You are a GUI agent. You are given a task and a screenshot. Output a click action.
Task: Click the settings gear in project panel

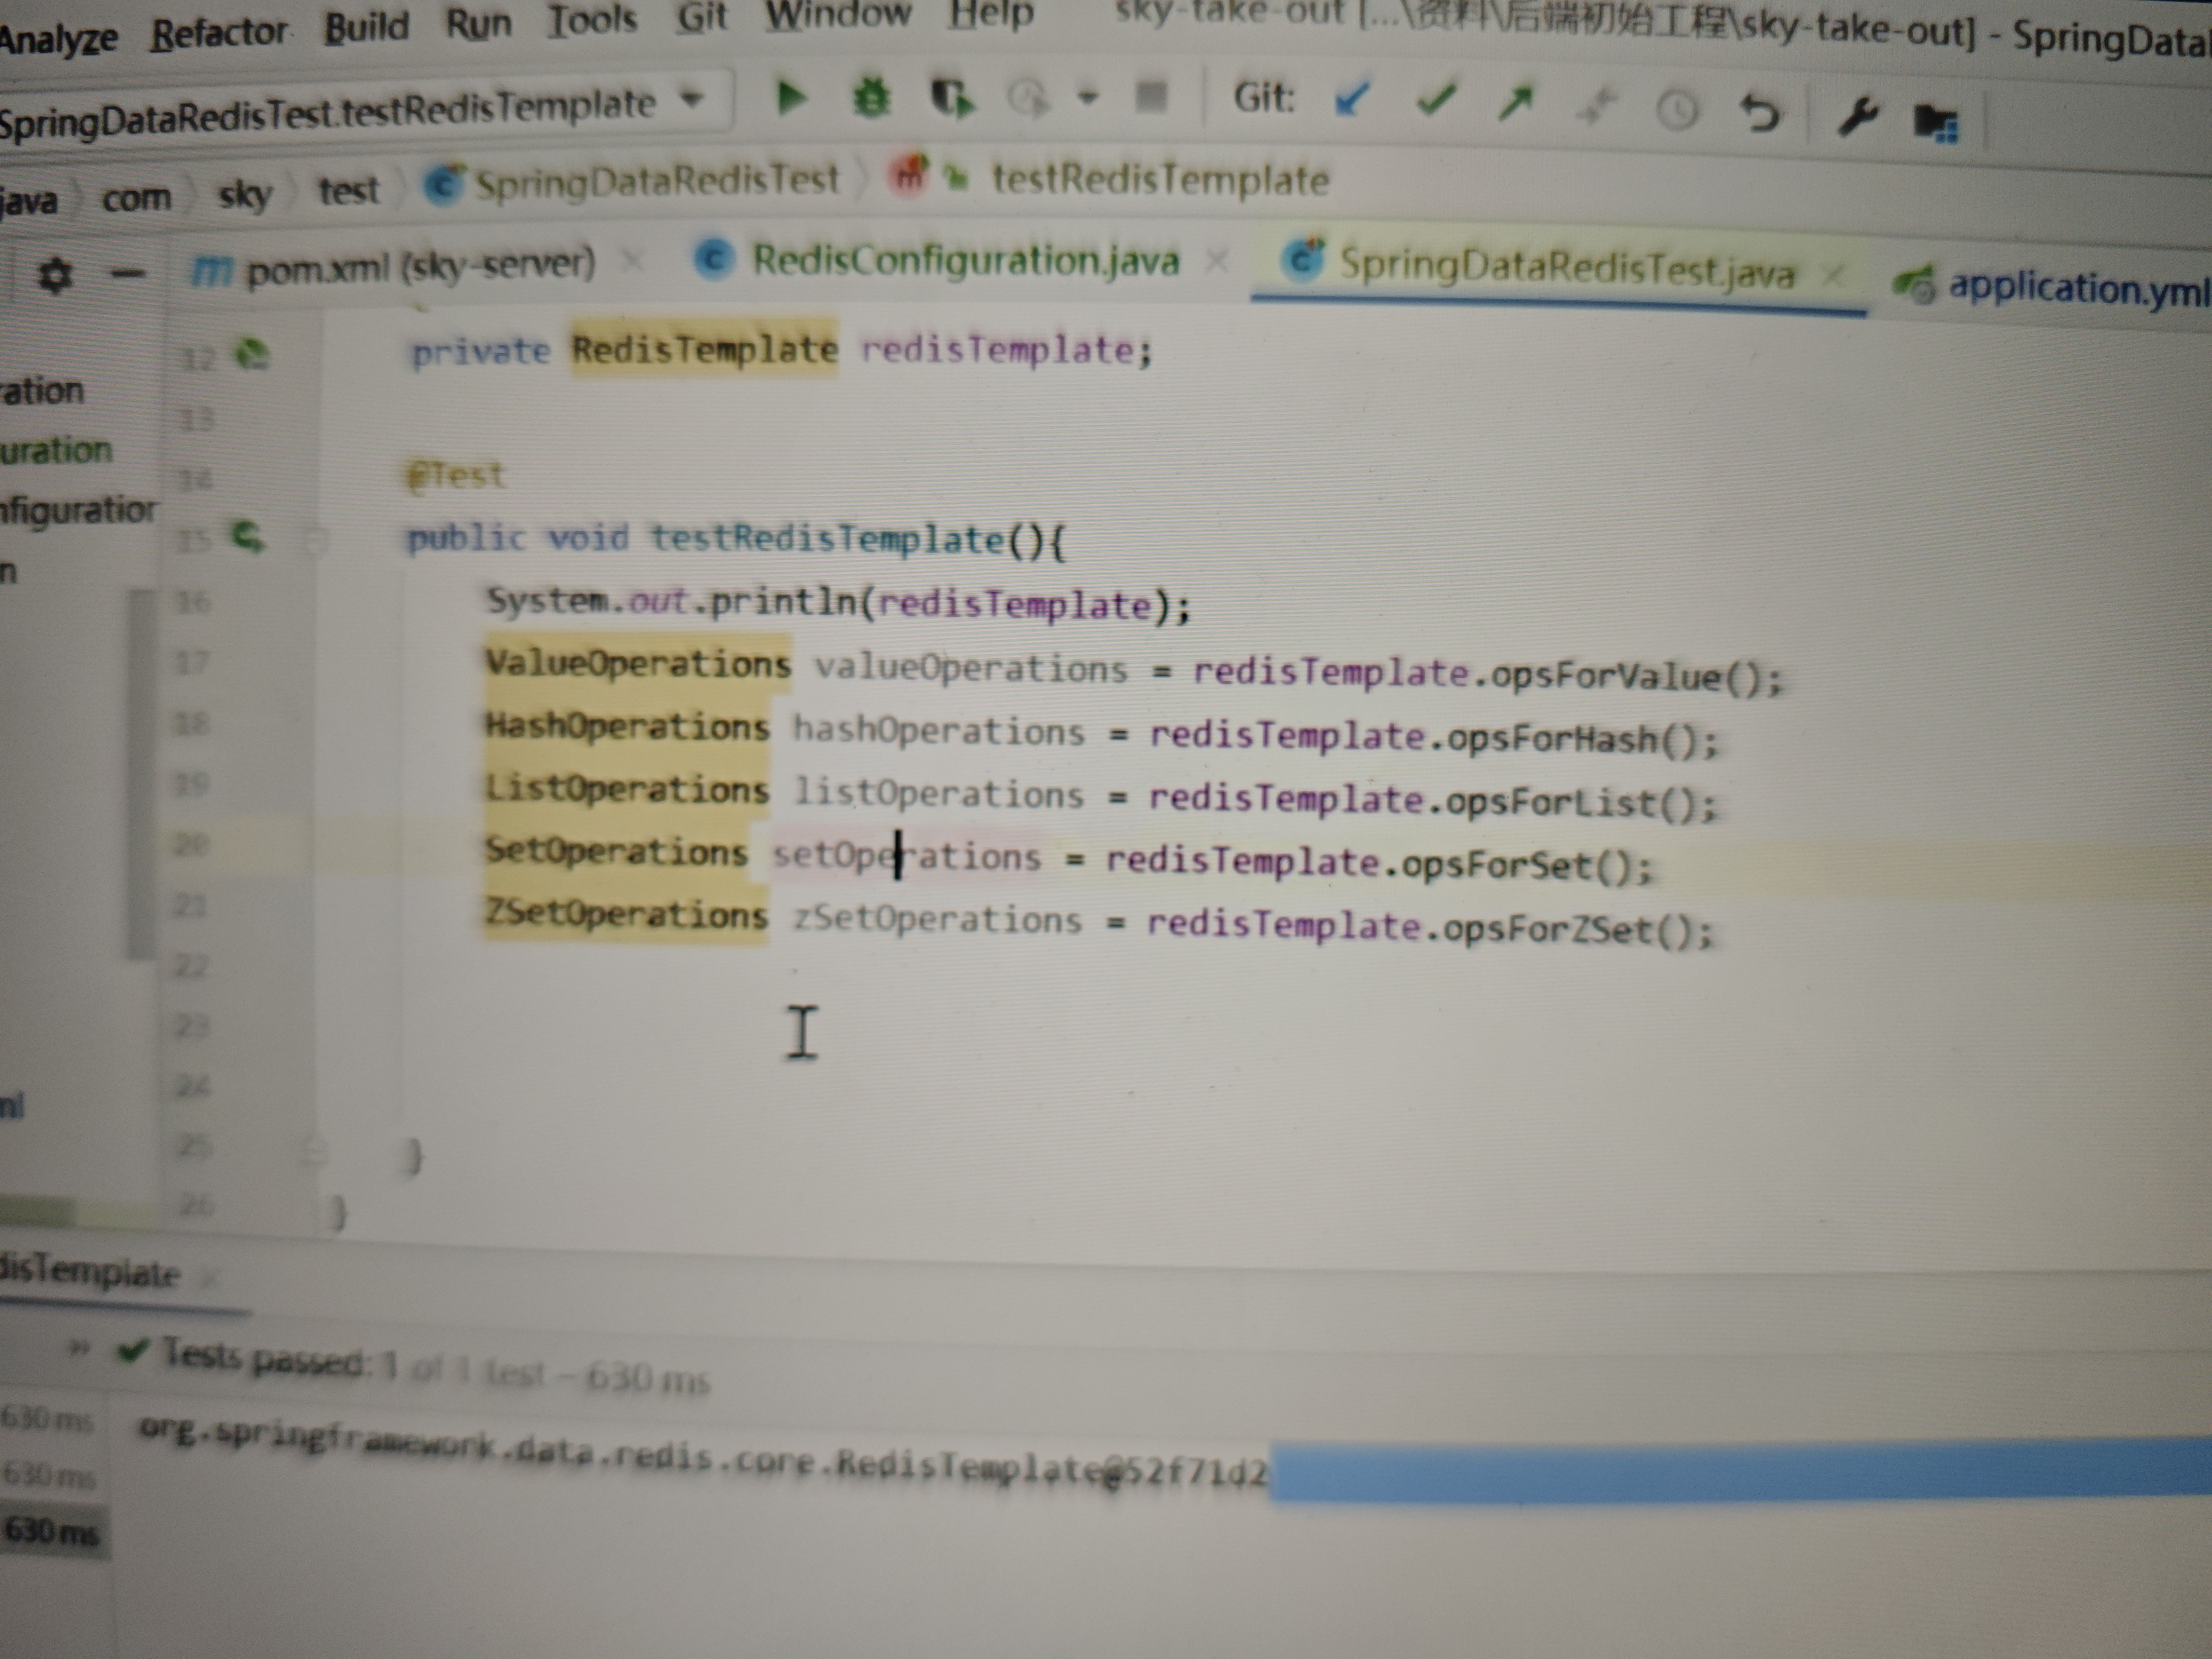[x=55, y=275]
